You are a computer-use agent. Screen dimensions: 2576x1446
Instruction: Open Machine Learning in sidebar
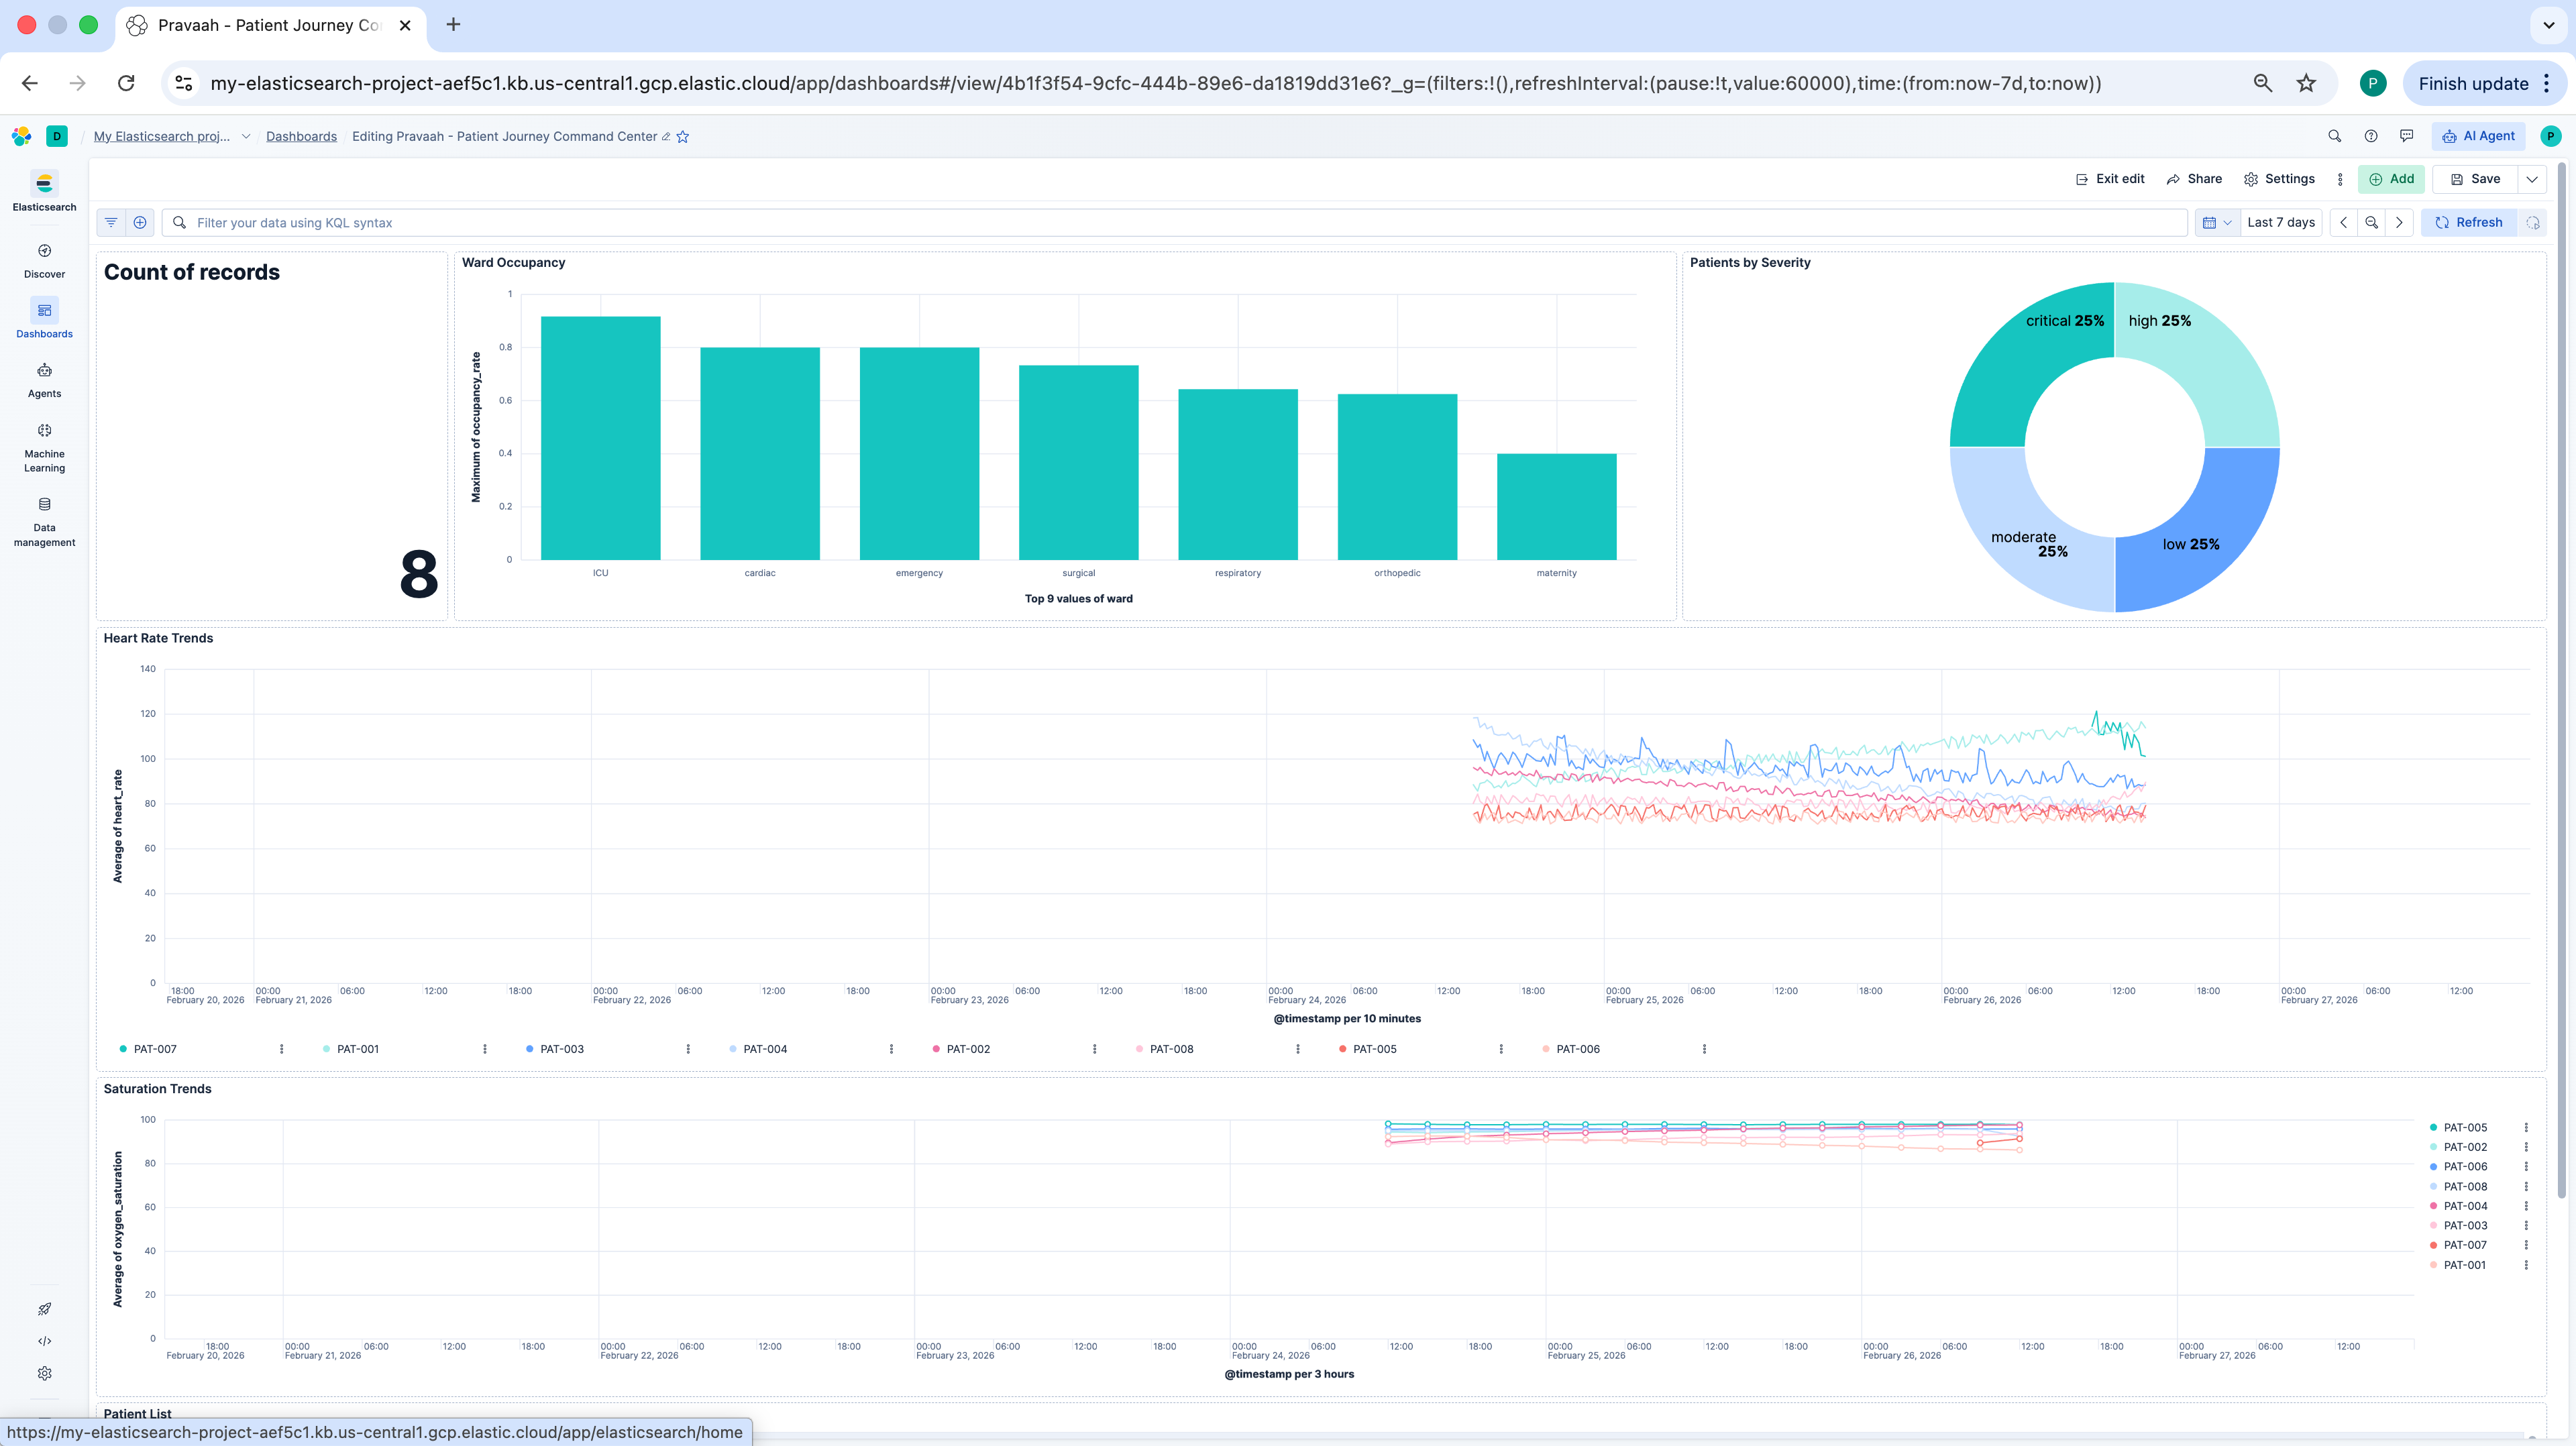pyautogui.click(x=44, y=446)
